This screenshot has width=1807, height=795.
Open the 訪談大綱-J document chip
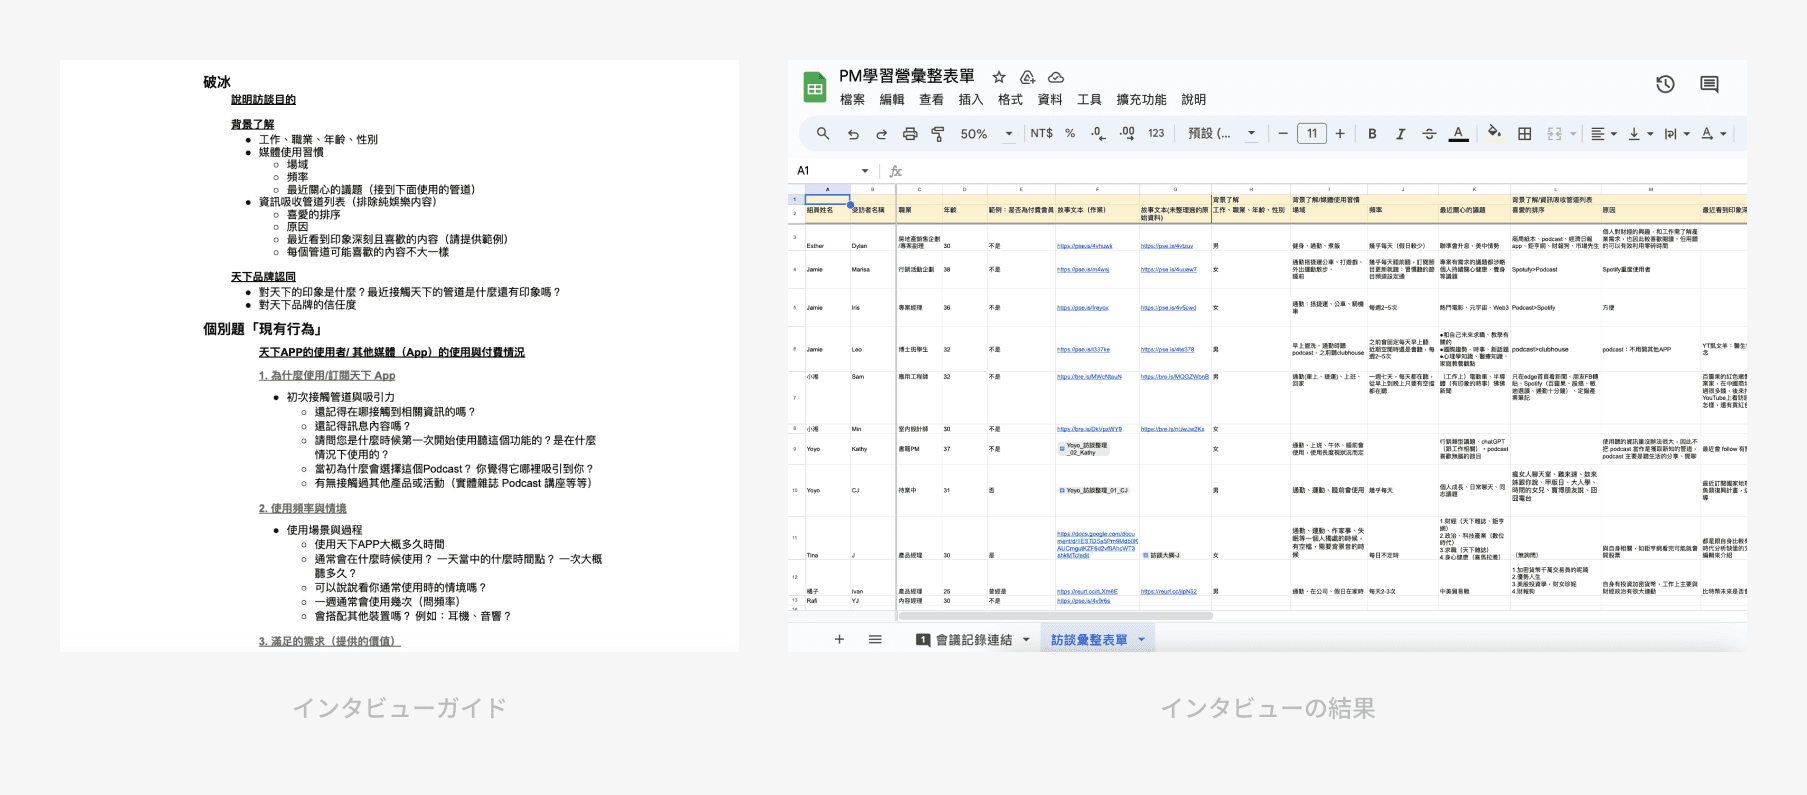(x=1162, y=555)
